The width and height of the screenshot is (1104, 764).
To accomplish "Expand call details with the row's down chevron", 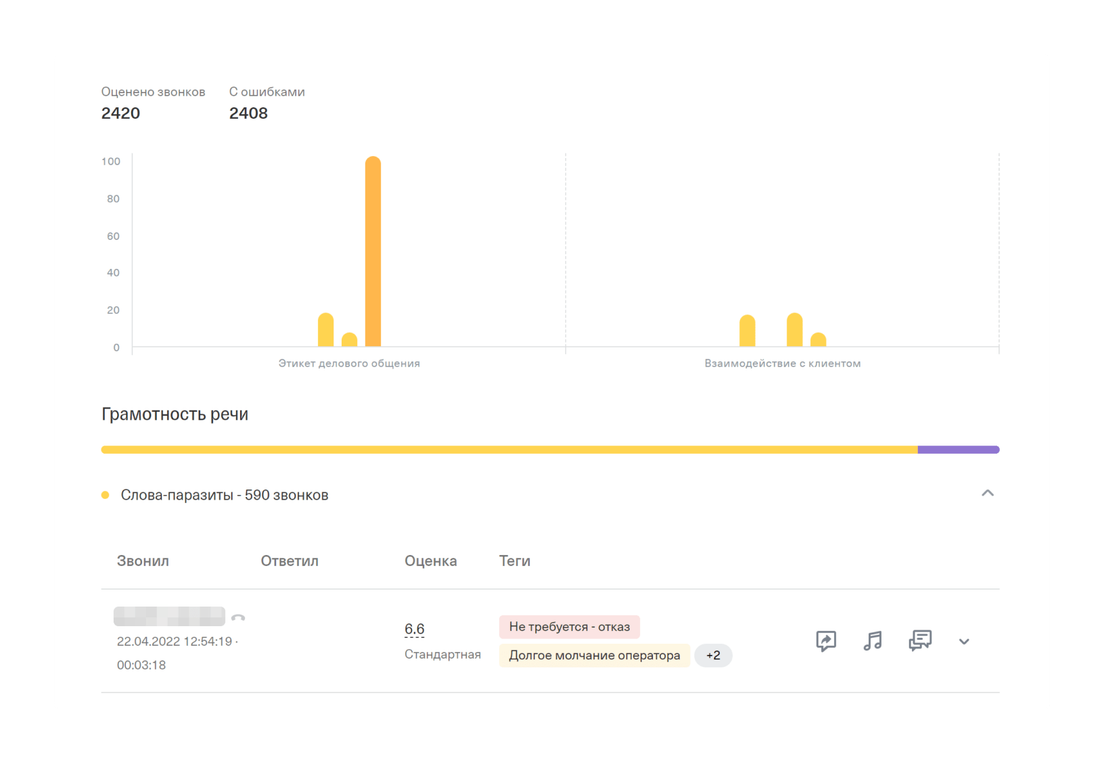I will click(964, 642).
